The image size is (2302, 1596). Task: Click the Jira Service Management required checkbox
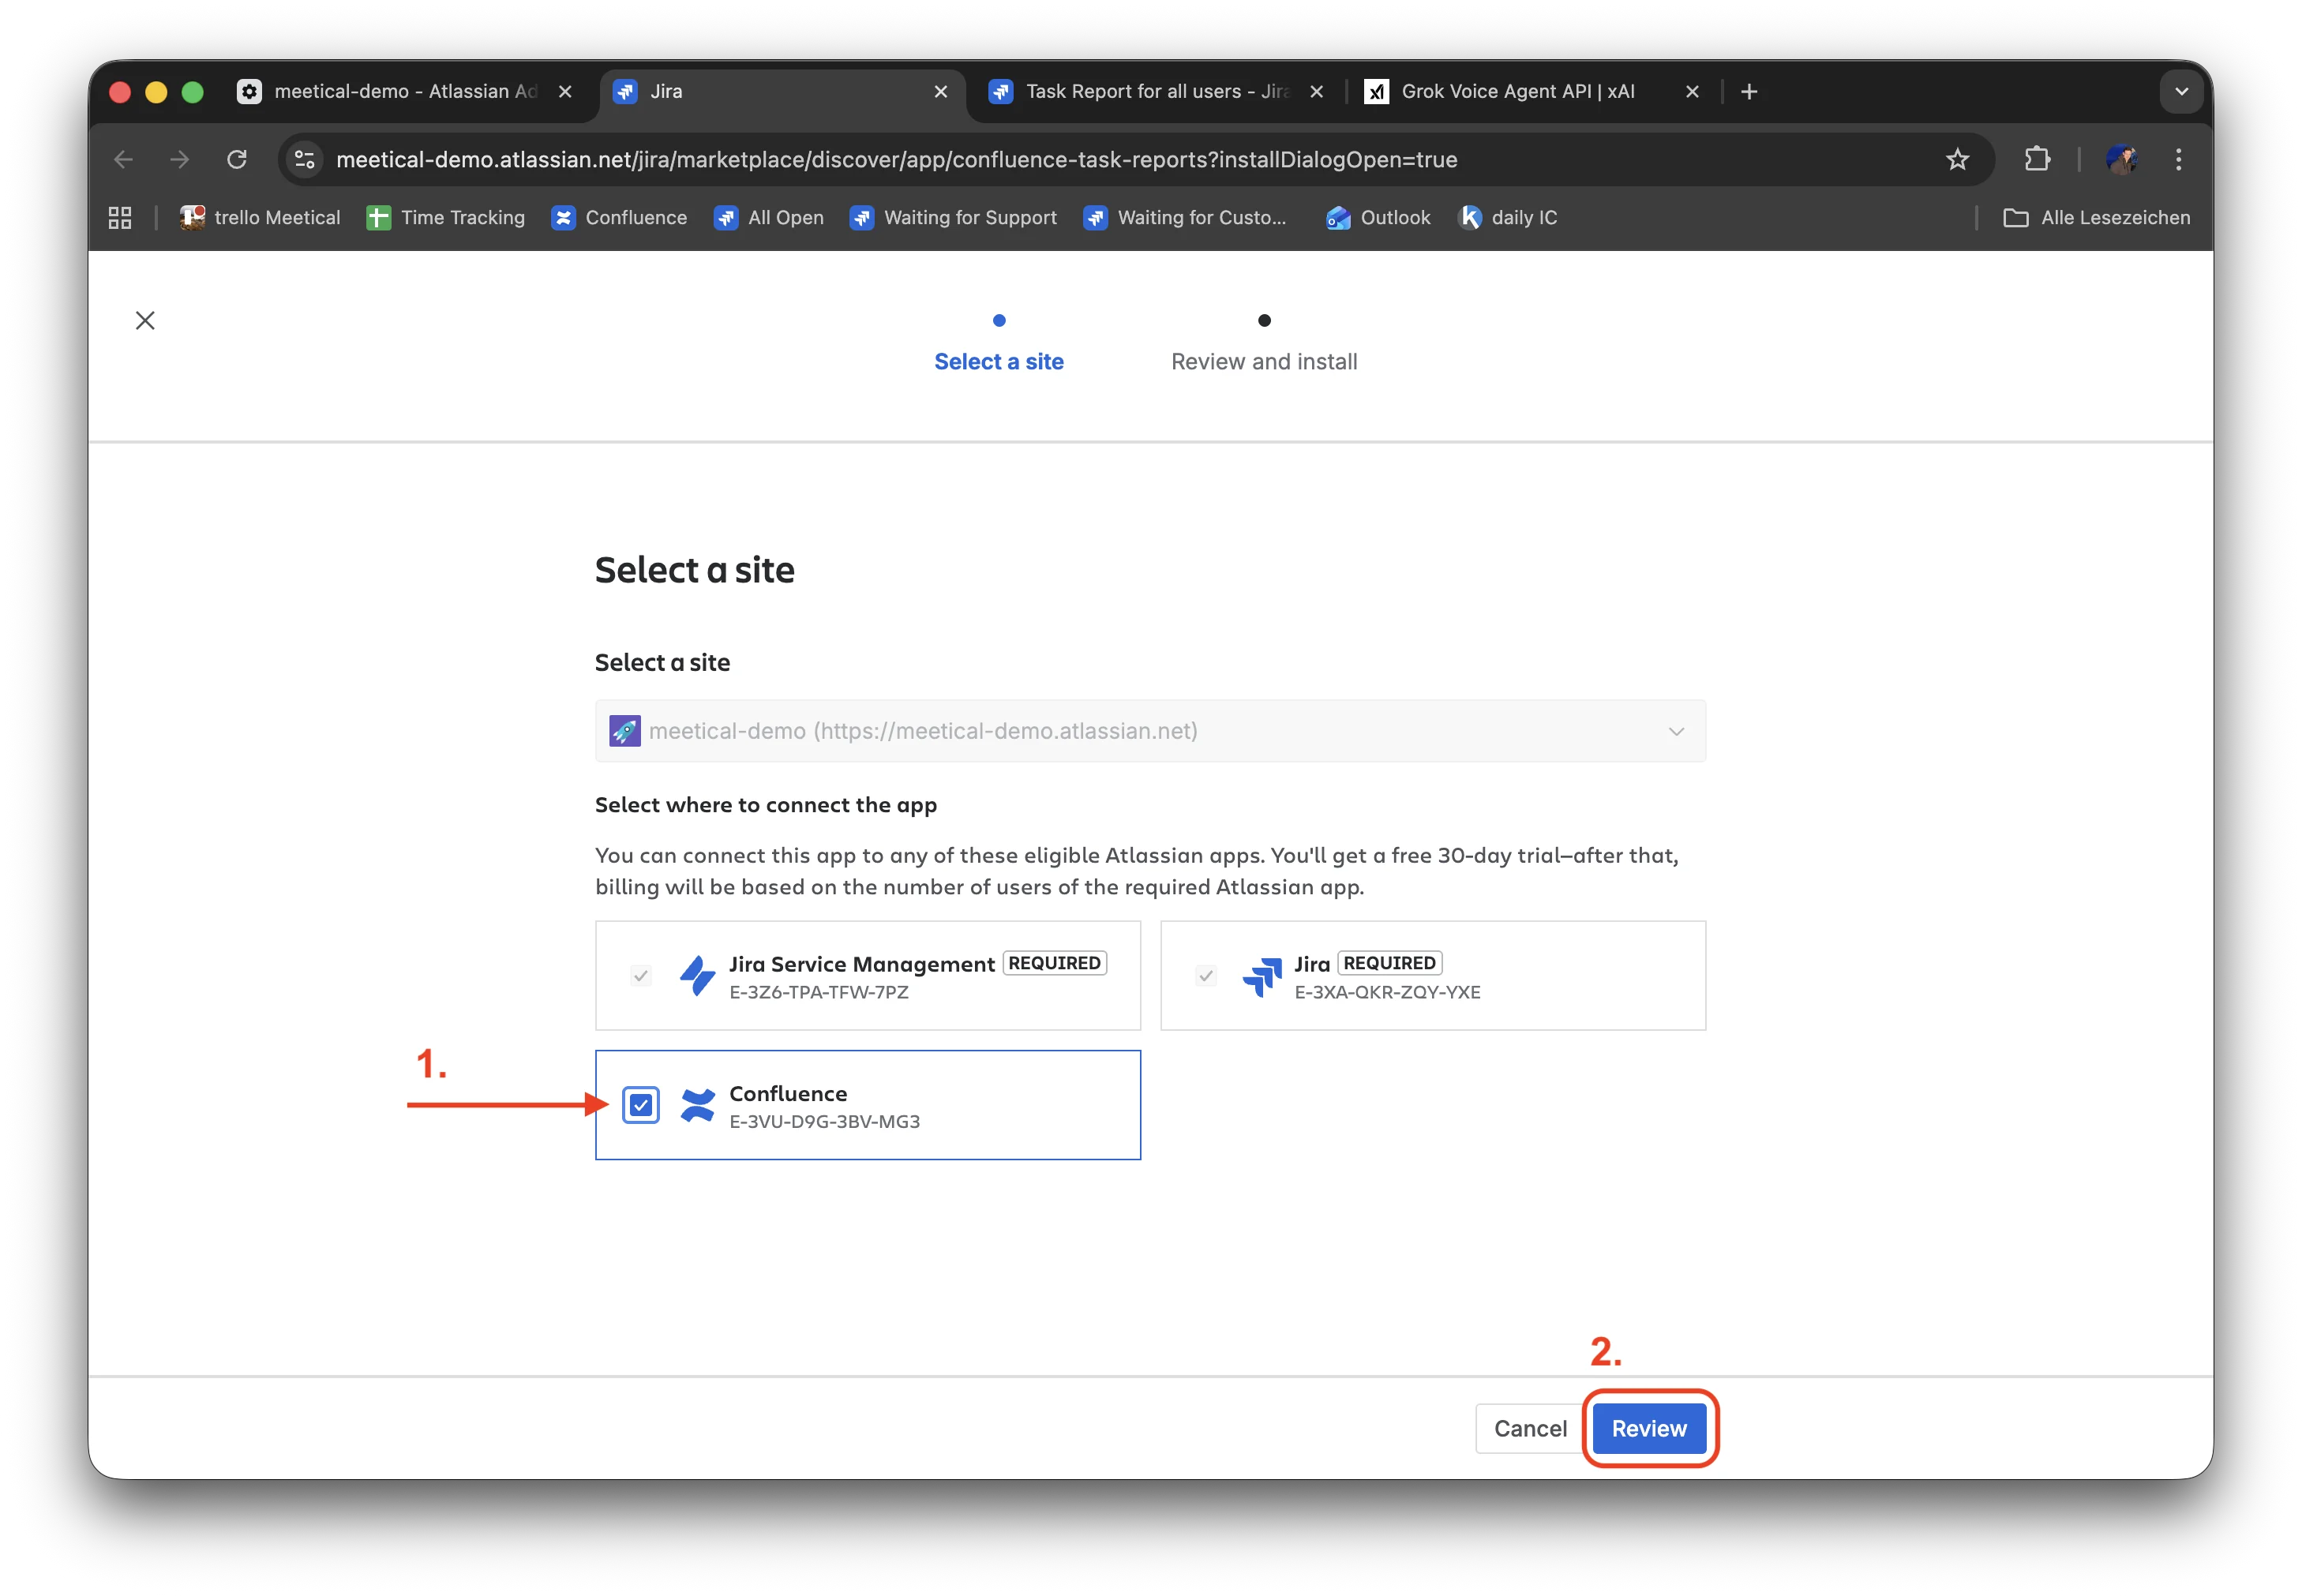640,975
